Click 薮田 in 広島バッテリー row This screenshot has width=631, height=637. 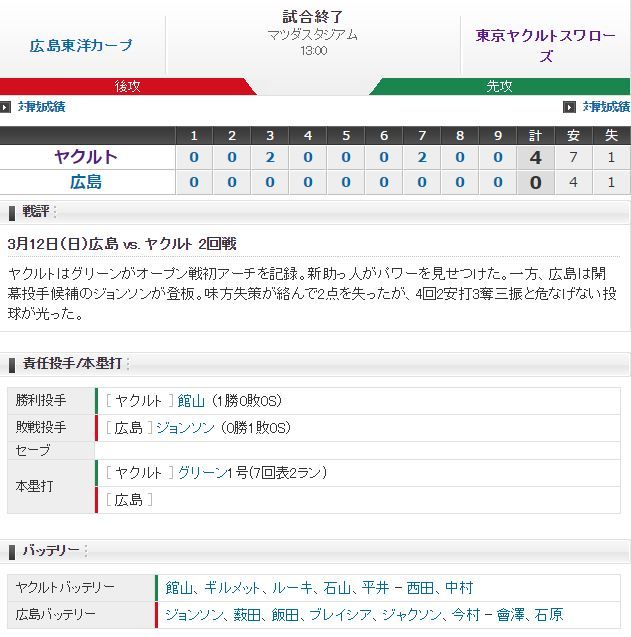click(247, 615)
